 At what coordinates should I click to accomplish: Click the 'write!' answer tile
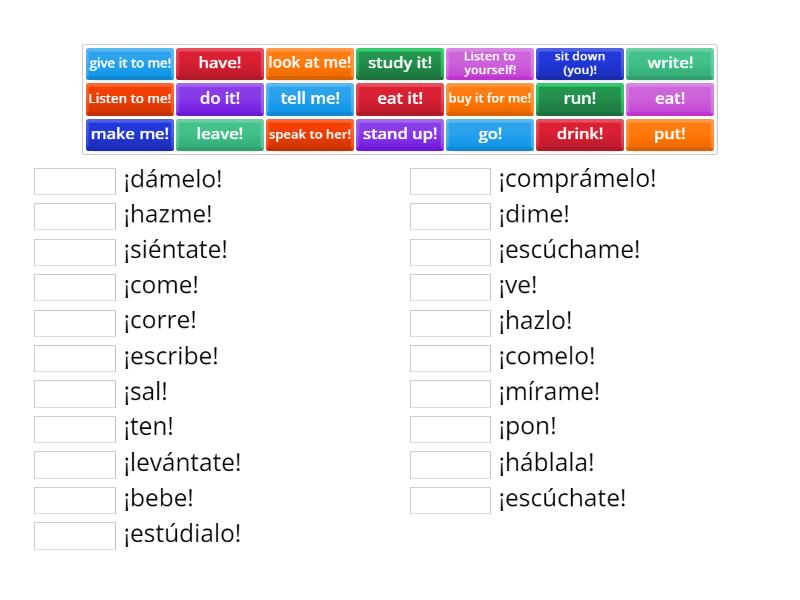tap(670, 63)
